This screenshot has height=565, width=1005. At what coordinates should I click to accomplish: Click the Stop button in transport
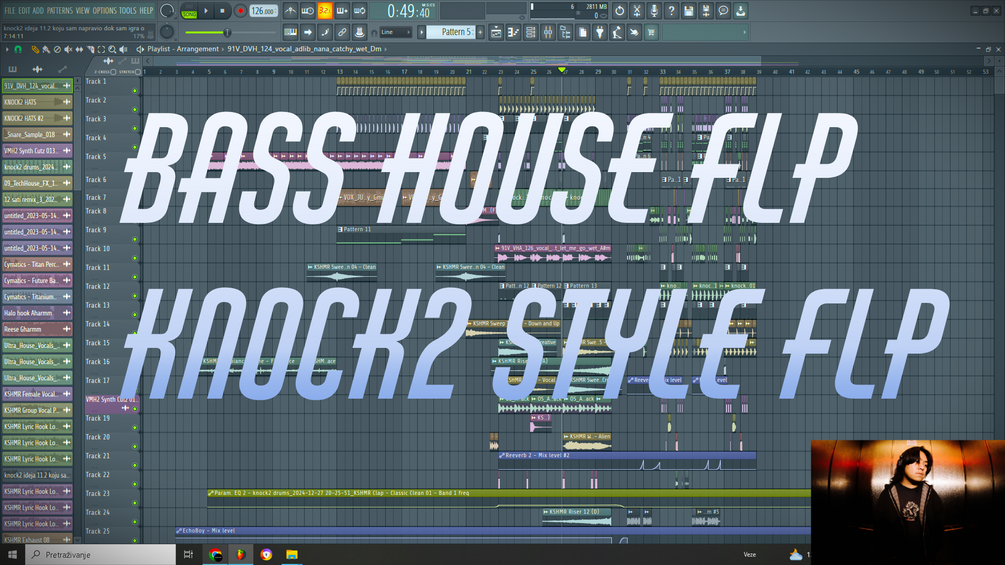tap(222, 11)
